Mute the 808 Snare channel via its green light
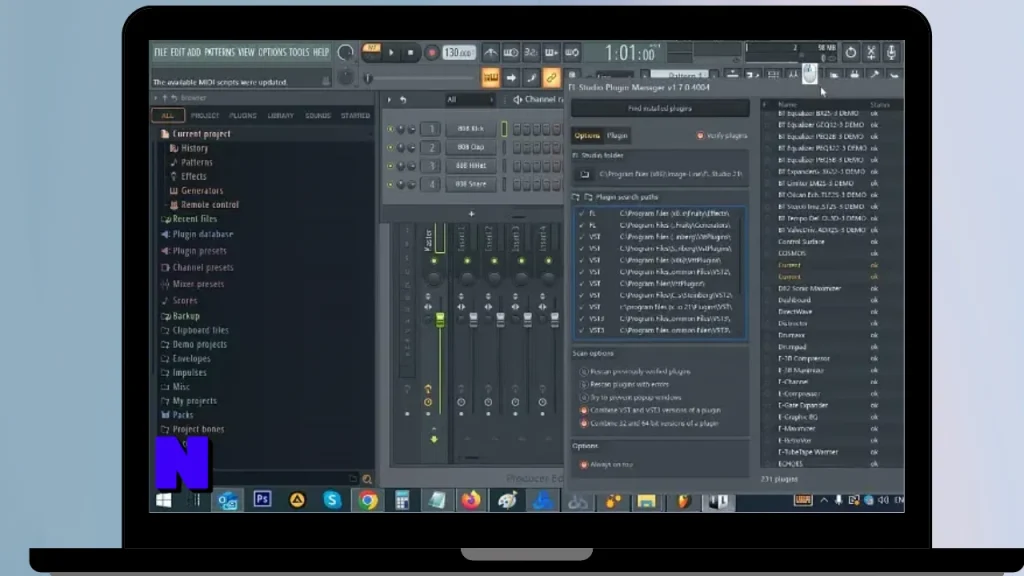Image resolution: width=1024 pixels, height=576 pixels. coord(391,185)
